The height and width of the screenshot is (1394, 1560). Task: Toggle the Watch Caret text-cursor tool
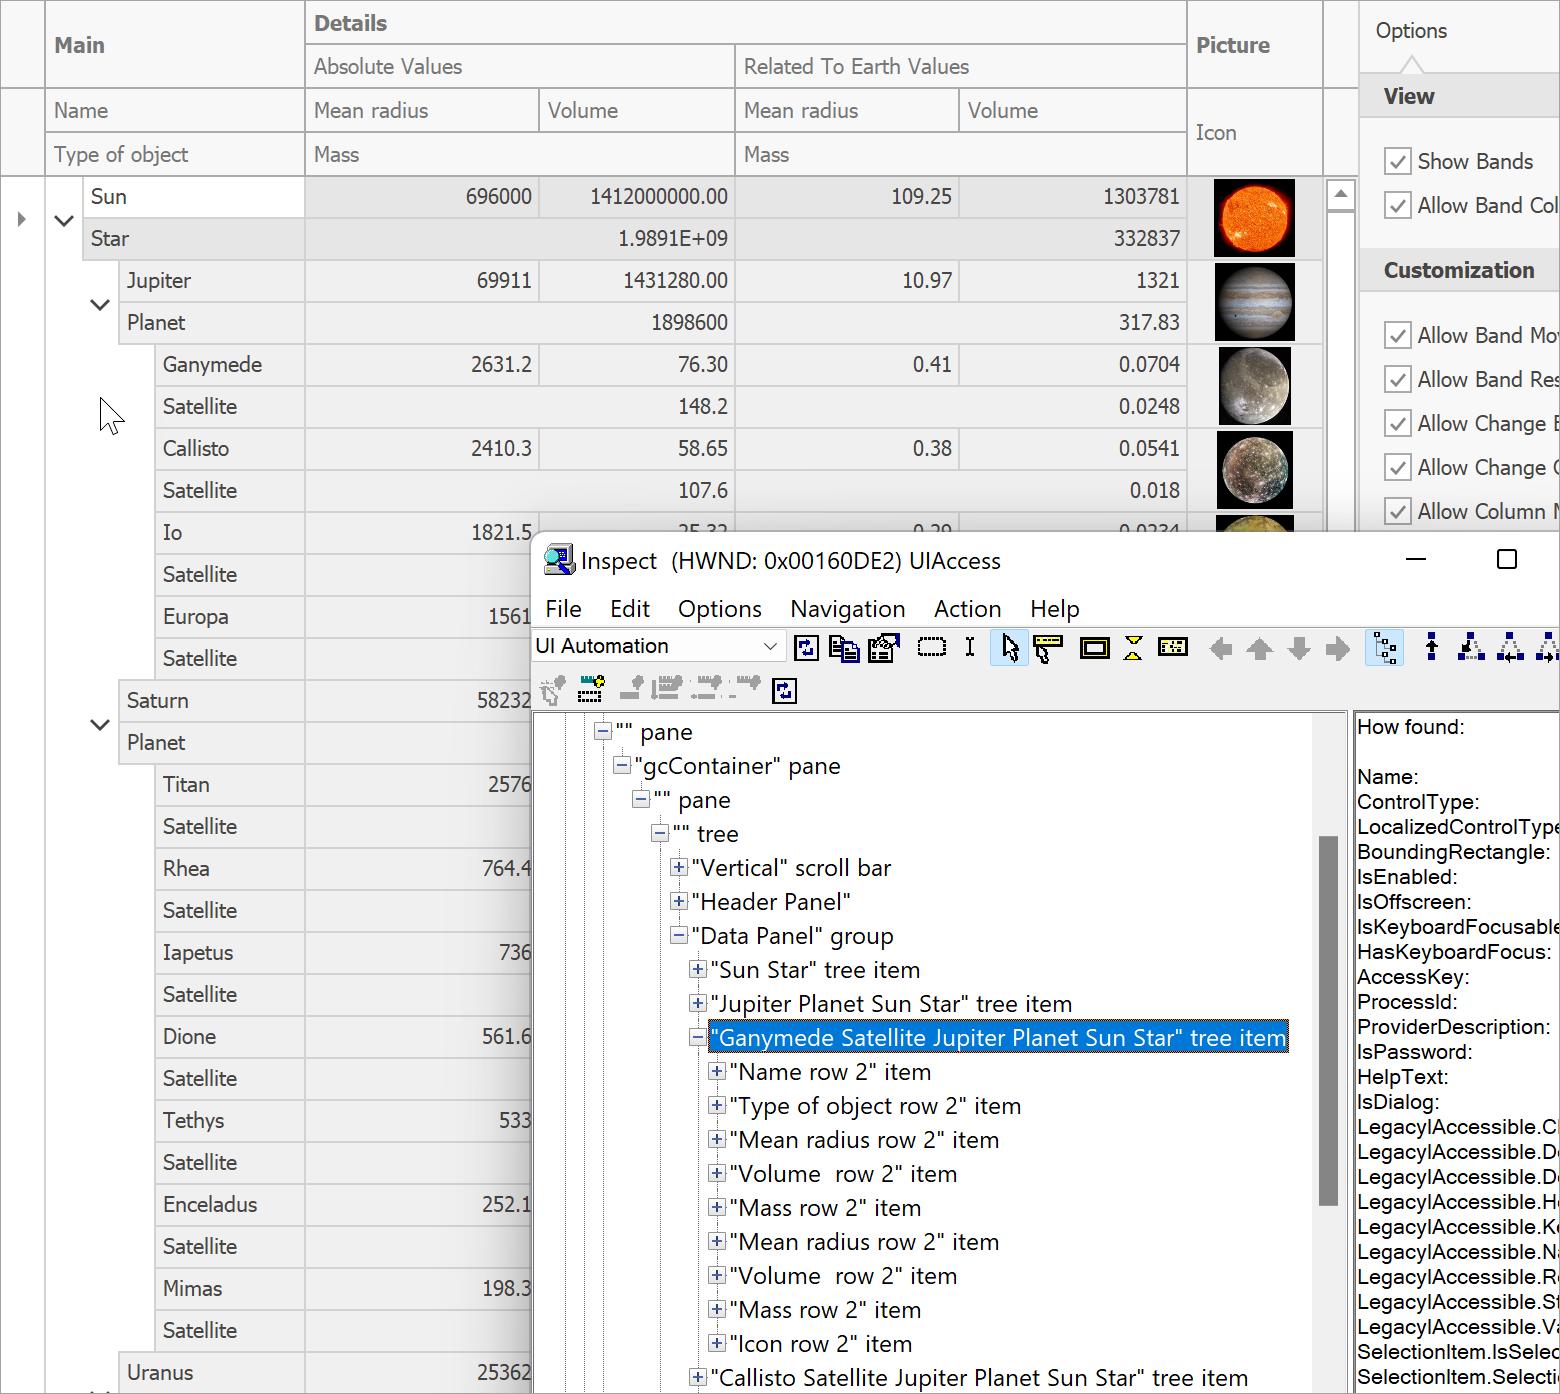[970, 648]
